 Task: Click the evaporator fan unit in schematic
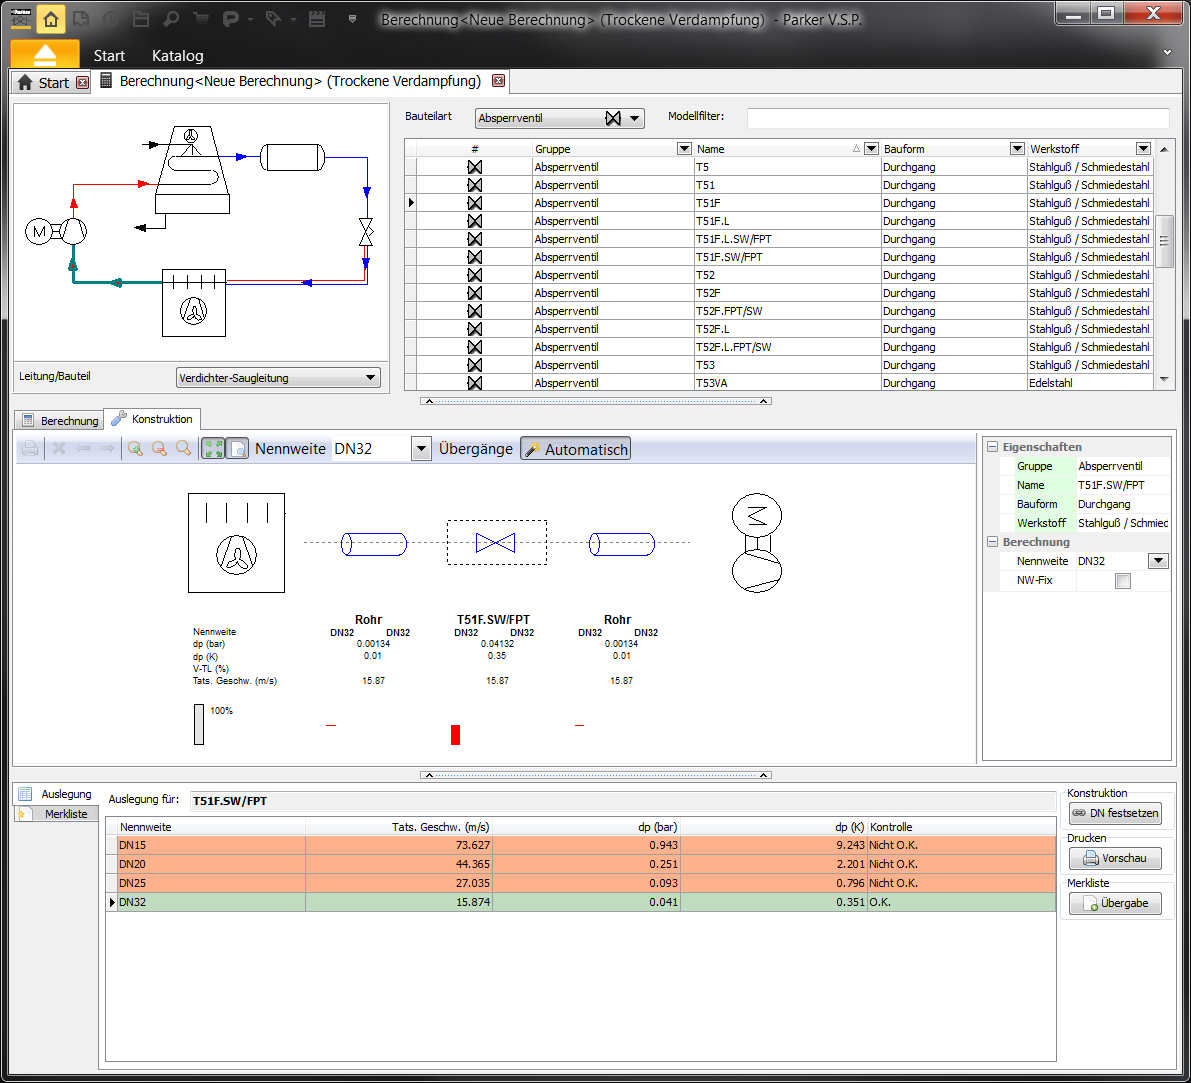[x=194, y=303]
